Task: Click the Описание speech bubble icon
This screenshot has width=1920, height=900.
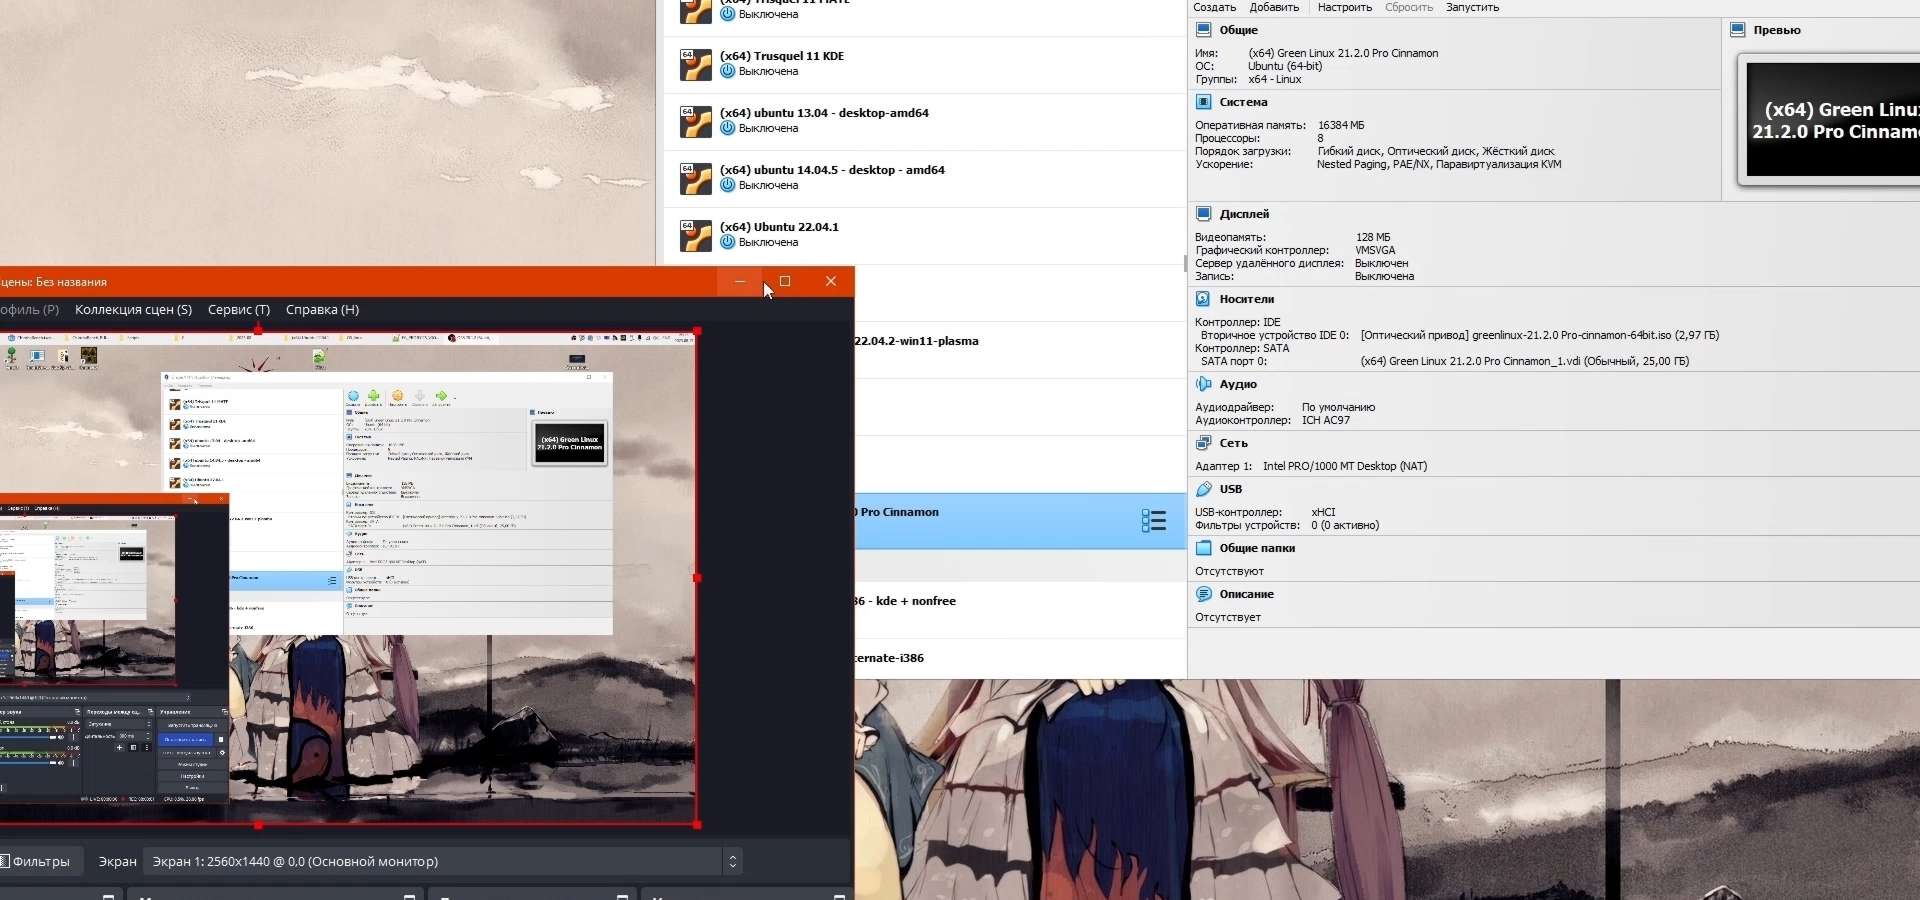Action: [1204, 594]
